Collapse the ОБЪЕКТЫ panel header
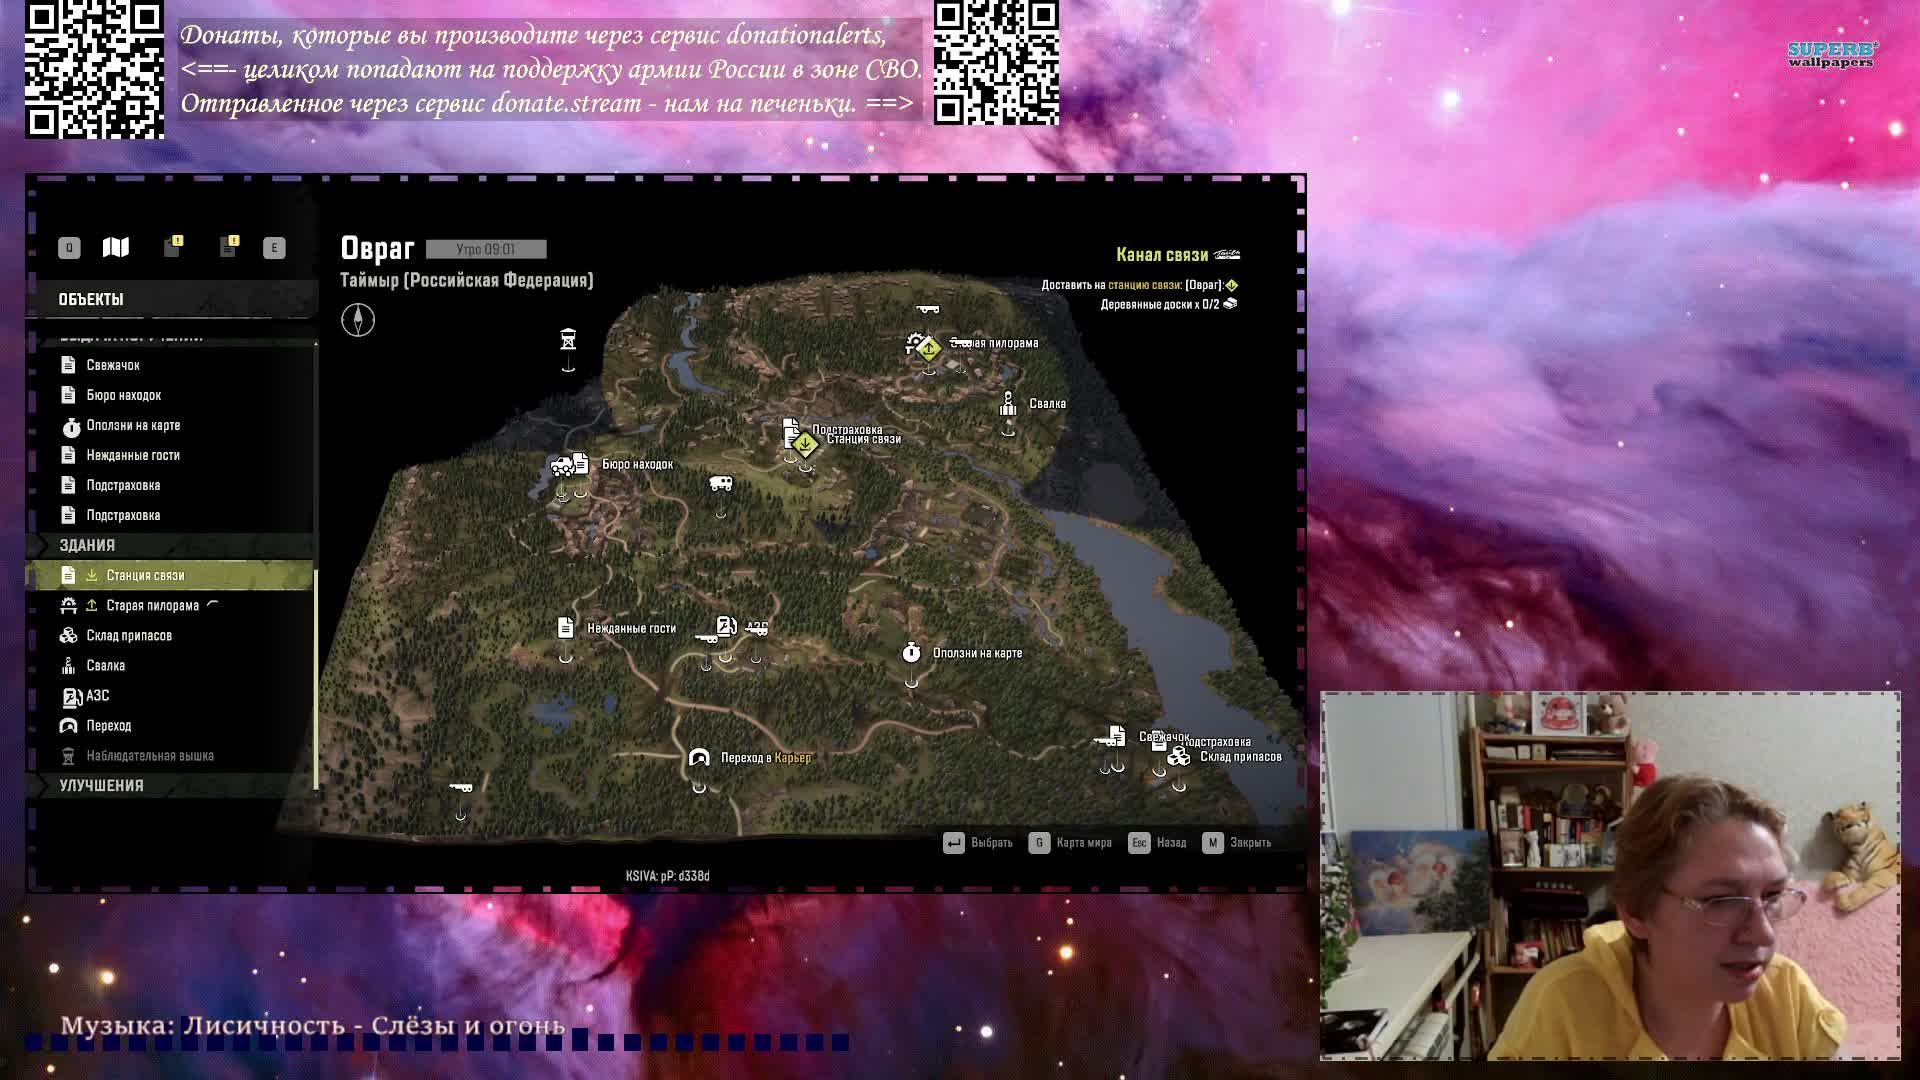 pyautogui.click(x=91, y=299)
